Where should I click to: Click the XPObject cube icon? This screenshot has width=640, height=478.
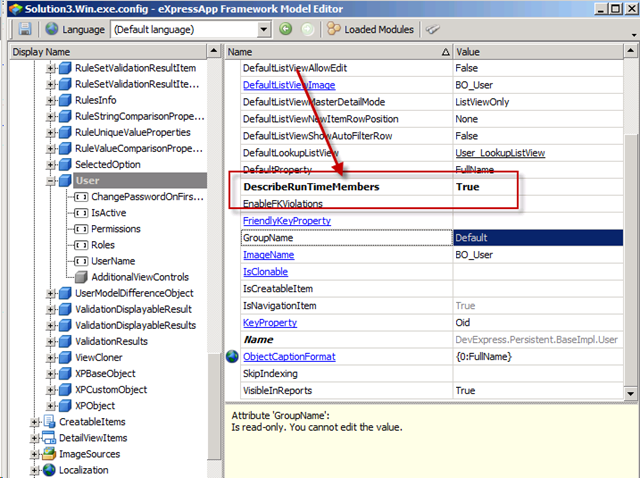(x=65, y=406)
